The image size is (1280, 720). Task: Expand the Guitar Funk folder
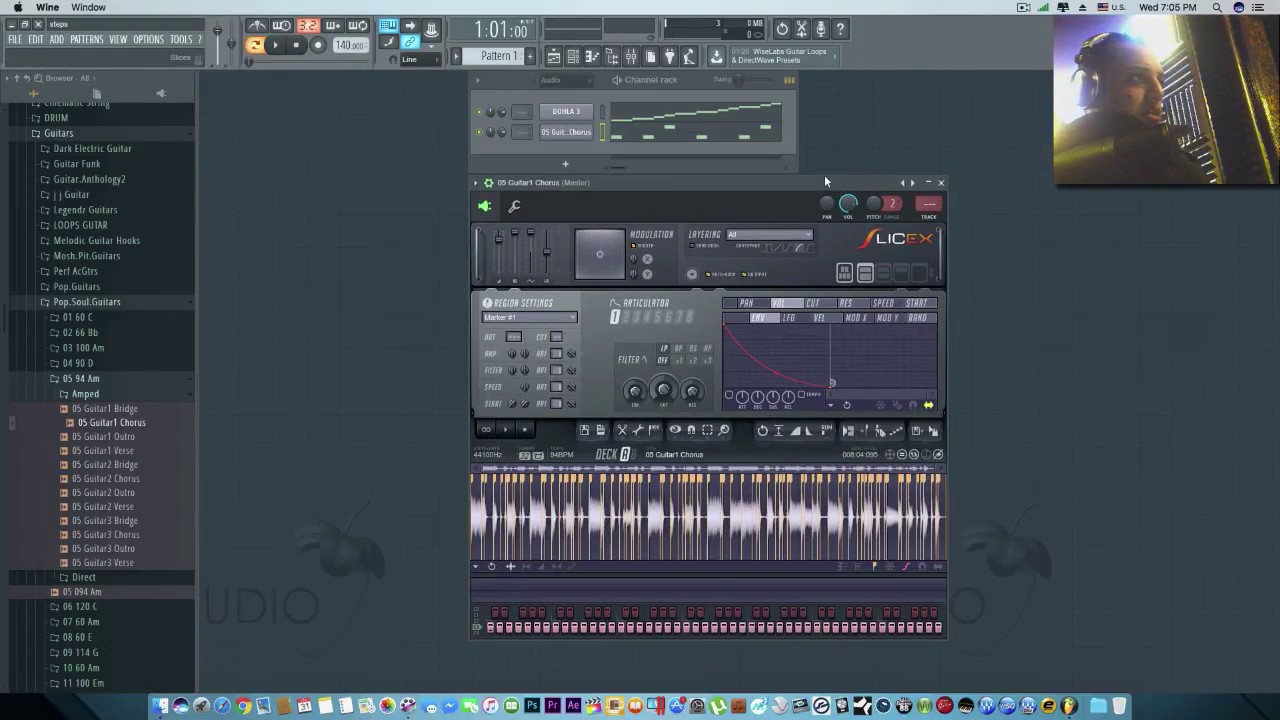pyautogui.click(x=77, y=164)
